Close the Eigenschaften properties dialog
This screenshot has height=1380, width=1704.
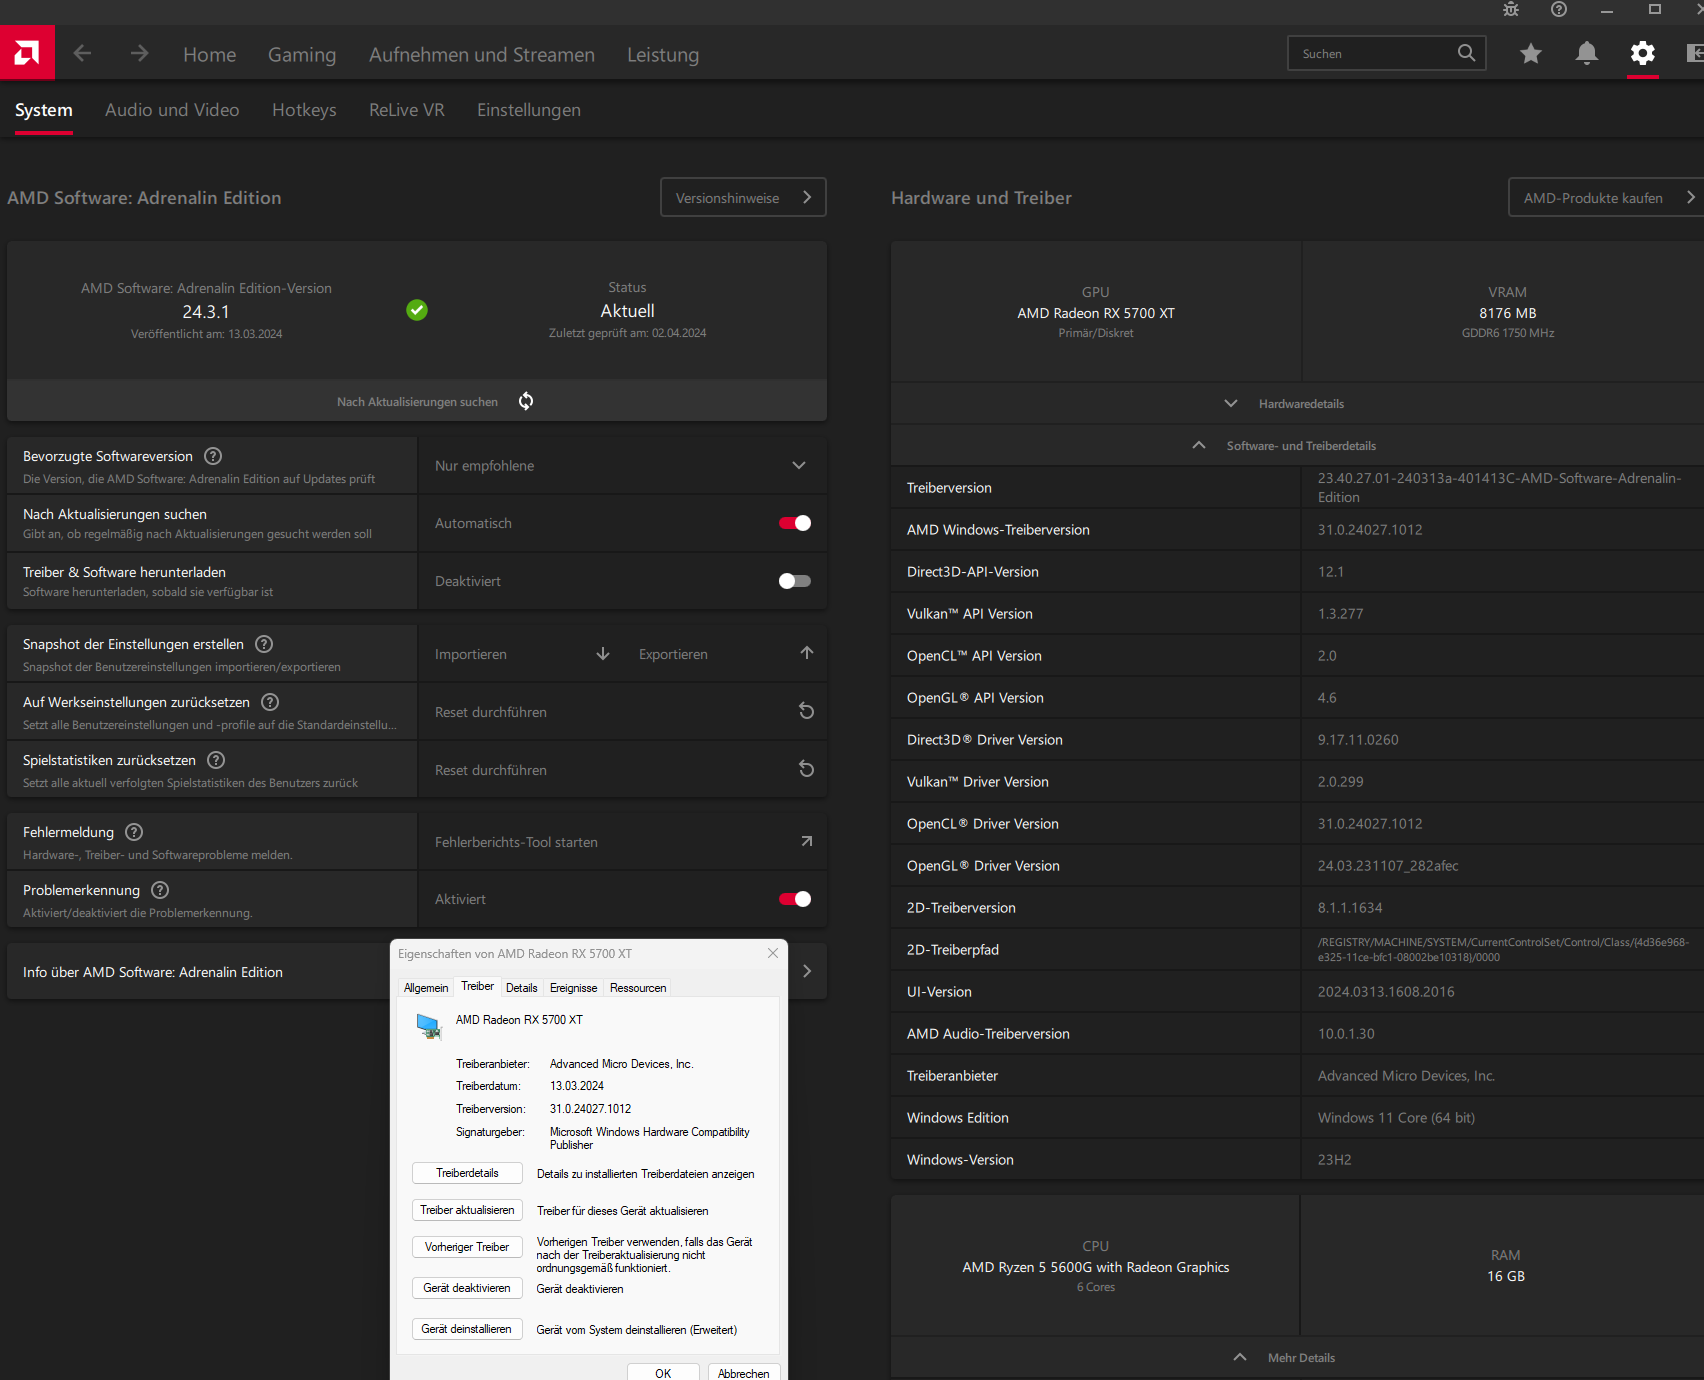pyautogui.click(x=773, y=953)
